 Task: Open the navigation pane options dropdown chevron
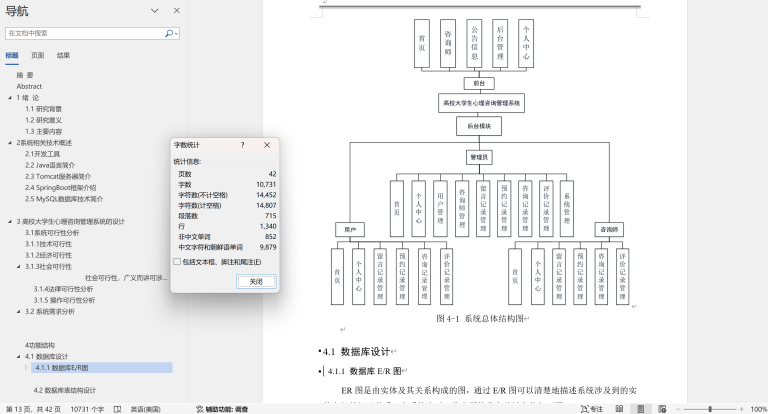pyautogui.click(x=156, y=10)
